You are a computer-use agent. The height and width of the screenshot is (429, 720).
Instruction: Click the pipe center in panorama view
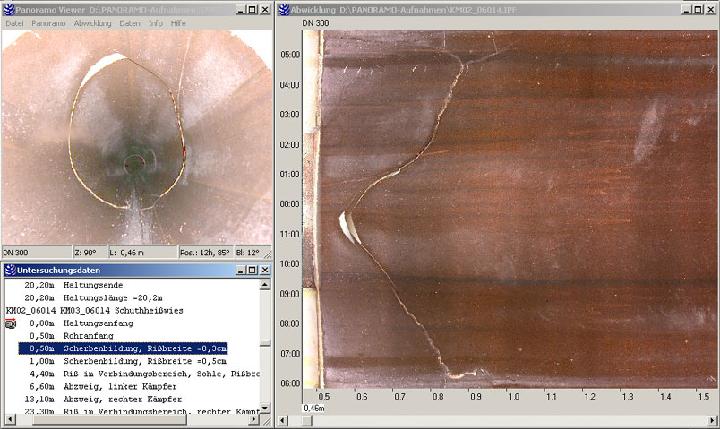(134, 163)
